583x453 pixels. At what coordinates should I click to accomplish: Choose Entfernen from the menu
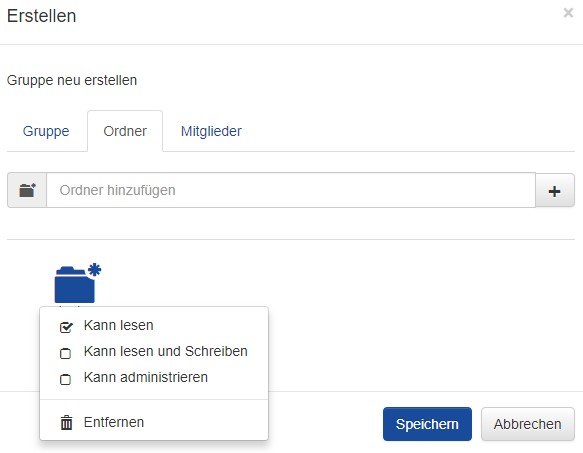pyautogui.click(x=114, y=422)
